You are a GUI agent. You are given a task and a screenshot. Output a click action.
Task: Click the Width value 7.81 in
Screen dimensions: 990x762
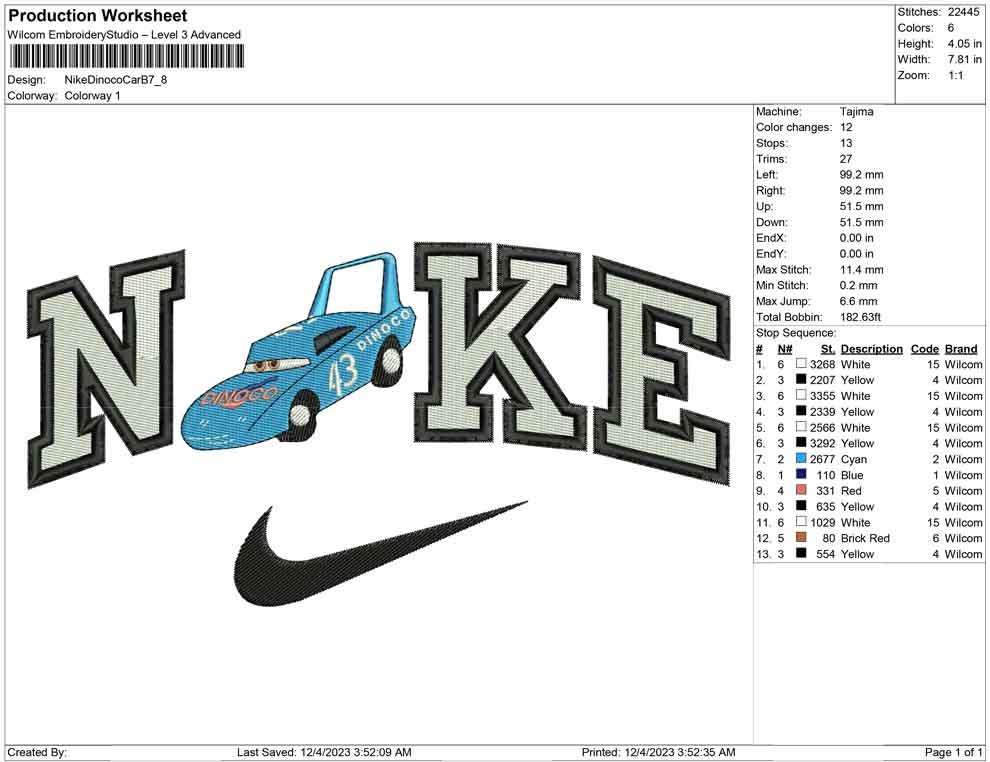pos(964,59)
